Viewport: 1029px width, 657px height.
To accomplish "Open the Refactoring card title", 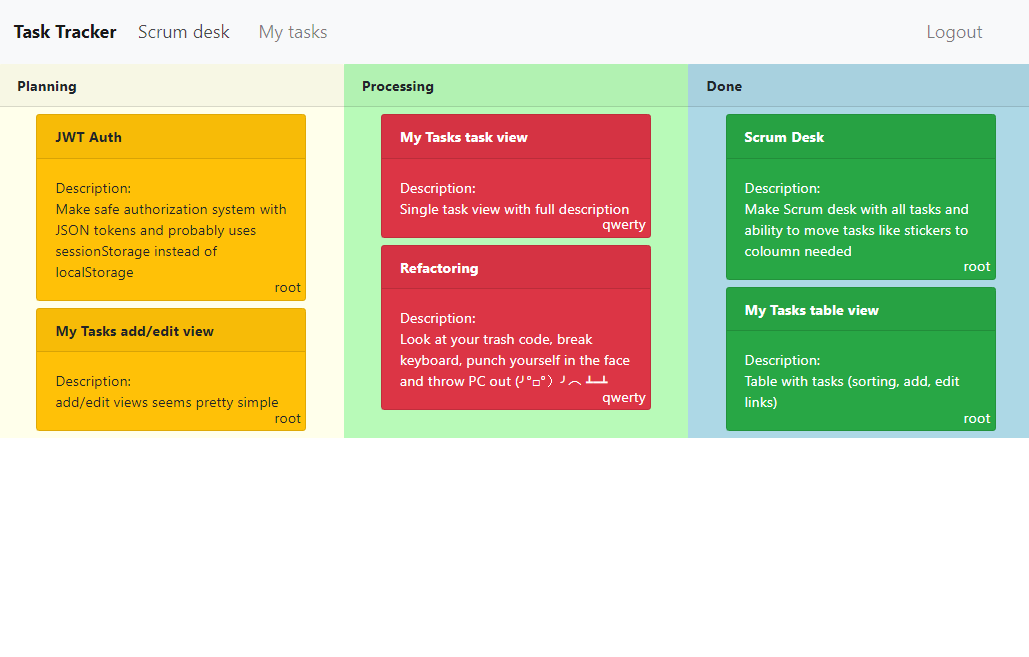I will (439, 268).
